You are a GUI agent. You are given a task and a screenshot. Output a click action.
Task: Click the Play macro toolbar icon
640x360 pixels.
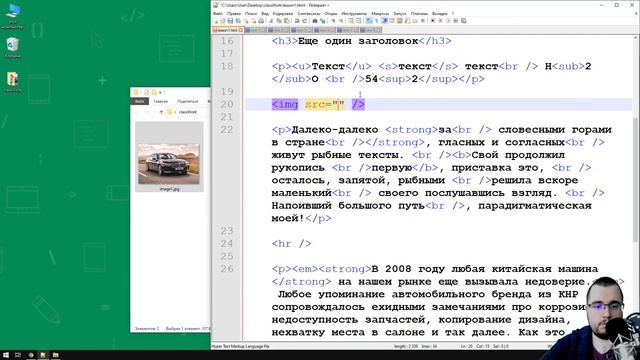tap(448, 20)
